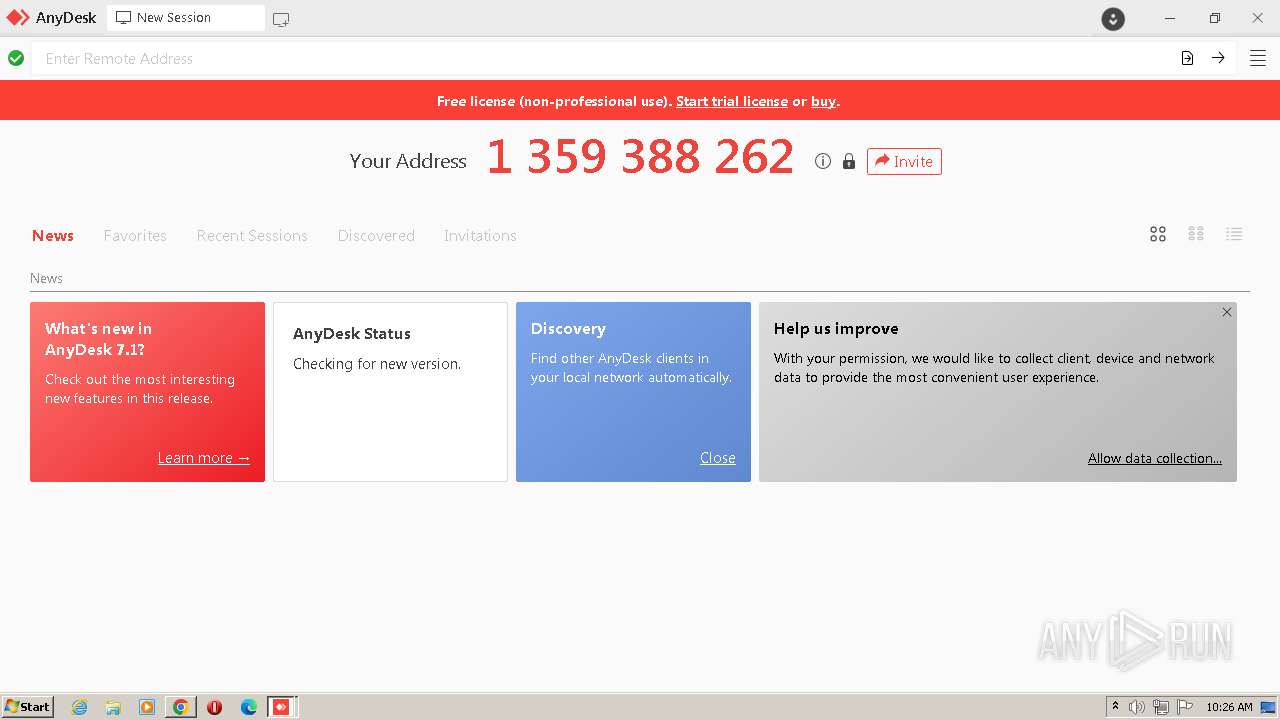The image size is (1280, 720).
Task: Click the AnyDesk logo in title bar
Action: (18, 18)
